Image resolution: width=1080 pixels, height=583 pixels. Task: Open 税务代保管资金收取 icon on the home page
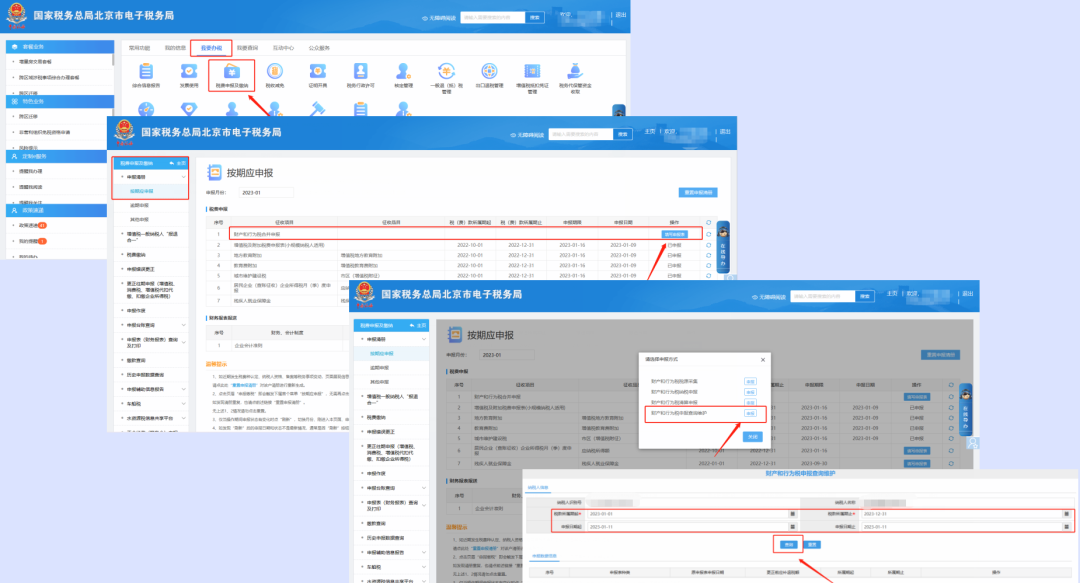(x=575, y=72)
